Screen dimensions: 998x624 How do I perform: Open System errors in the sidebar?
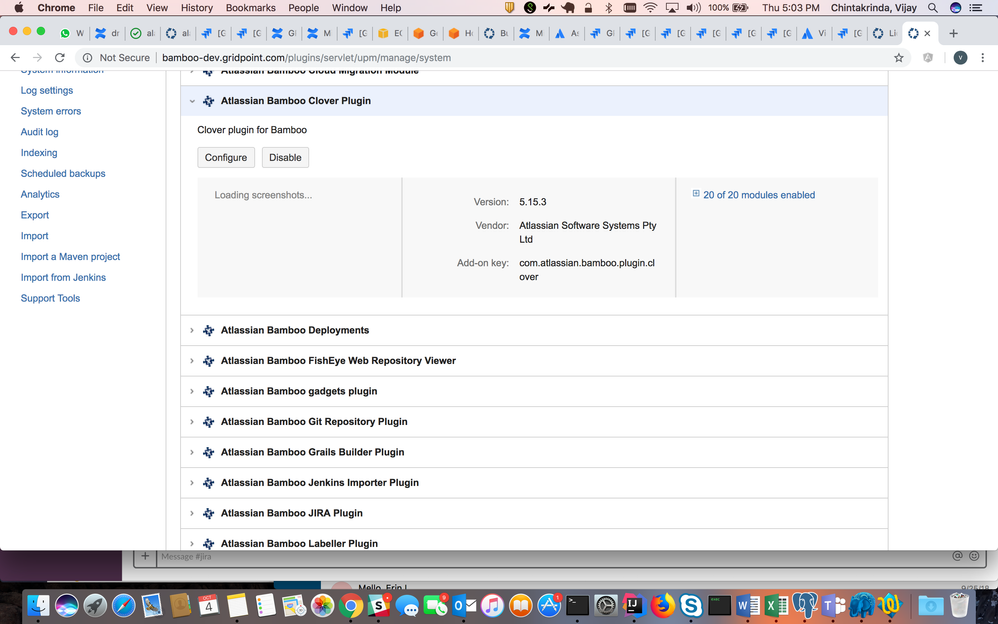click(51, 111)
